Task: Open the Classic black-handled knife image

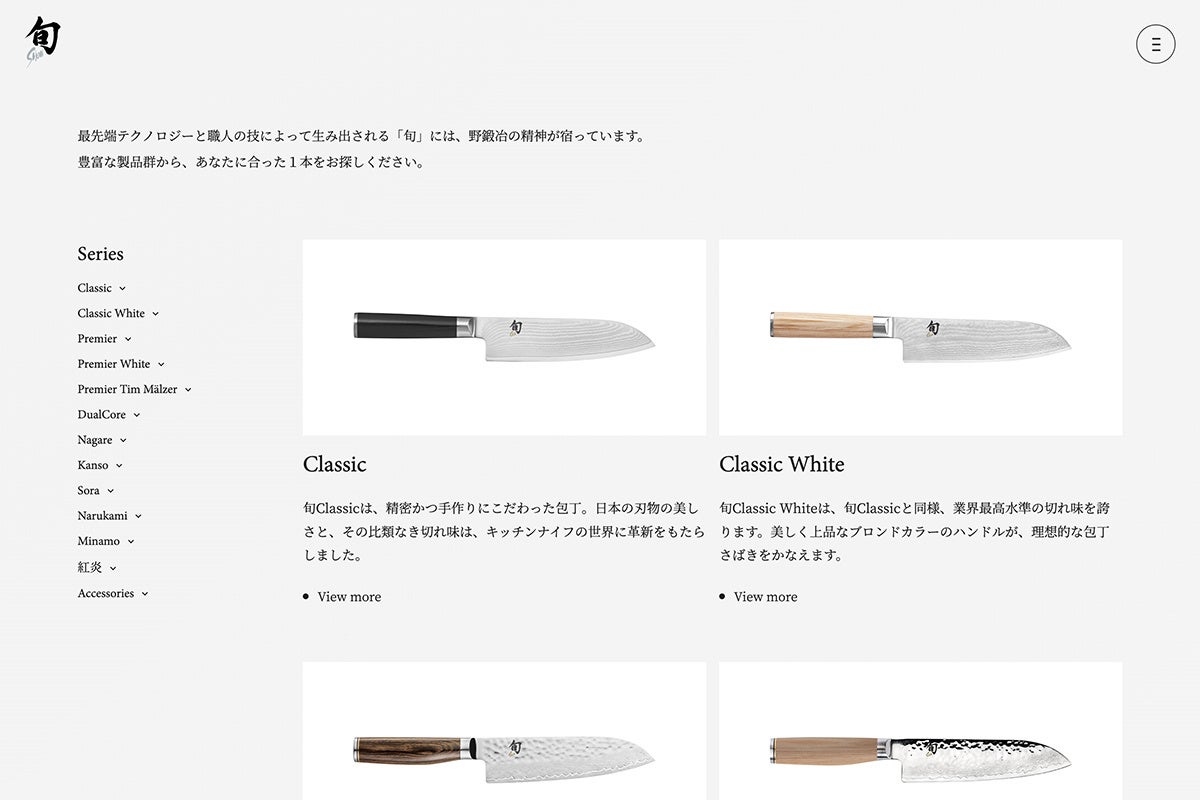Action: (x=504, y=337)
